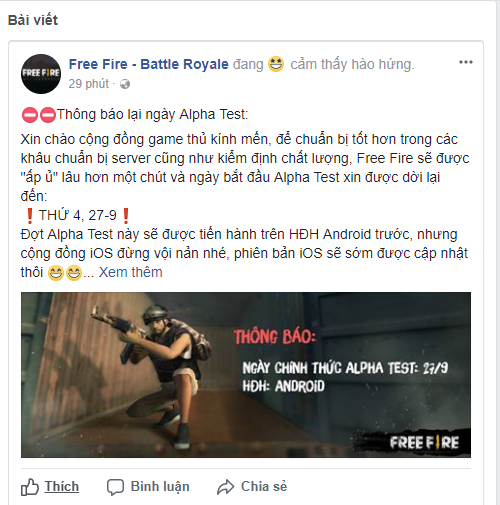Click the first red no-entry emoji
Image resolution: width=500 pixels, height=505 pixels.
(30, 115)
